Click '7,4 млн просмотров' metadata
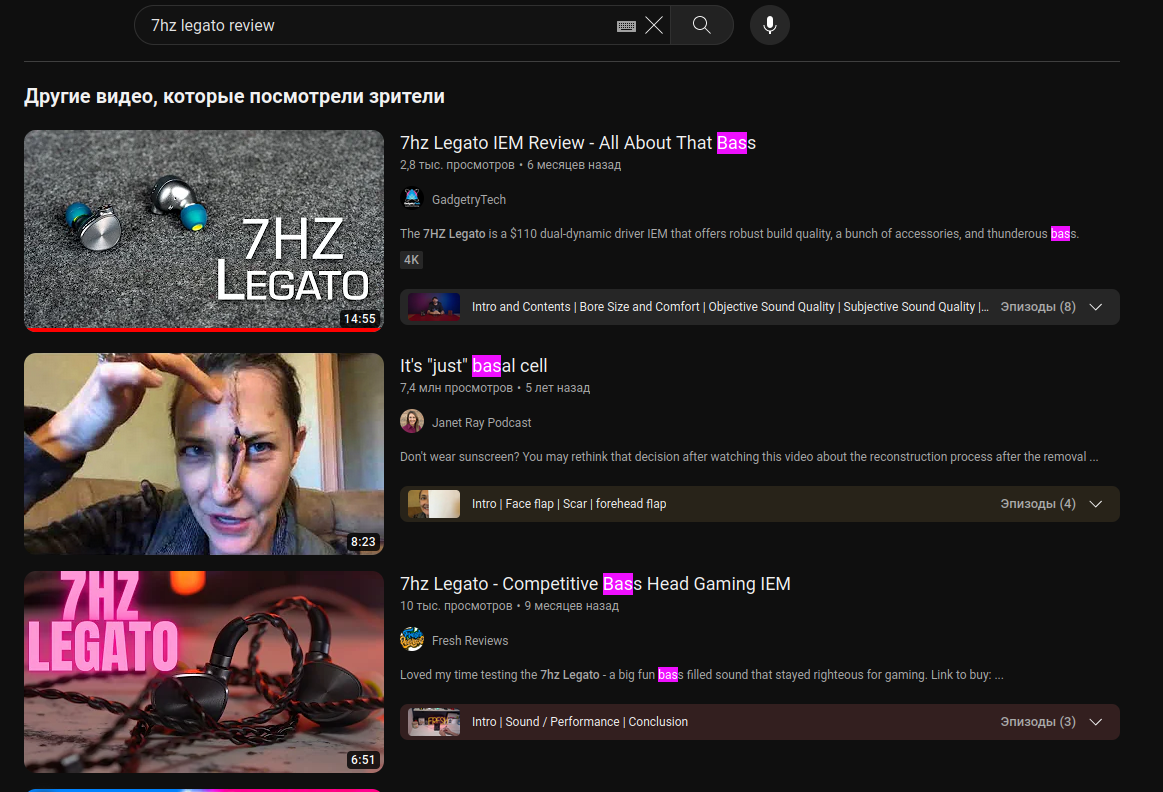This screenshot has height=792, width=1163. (456, 388)
